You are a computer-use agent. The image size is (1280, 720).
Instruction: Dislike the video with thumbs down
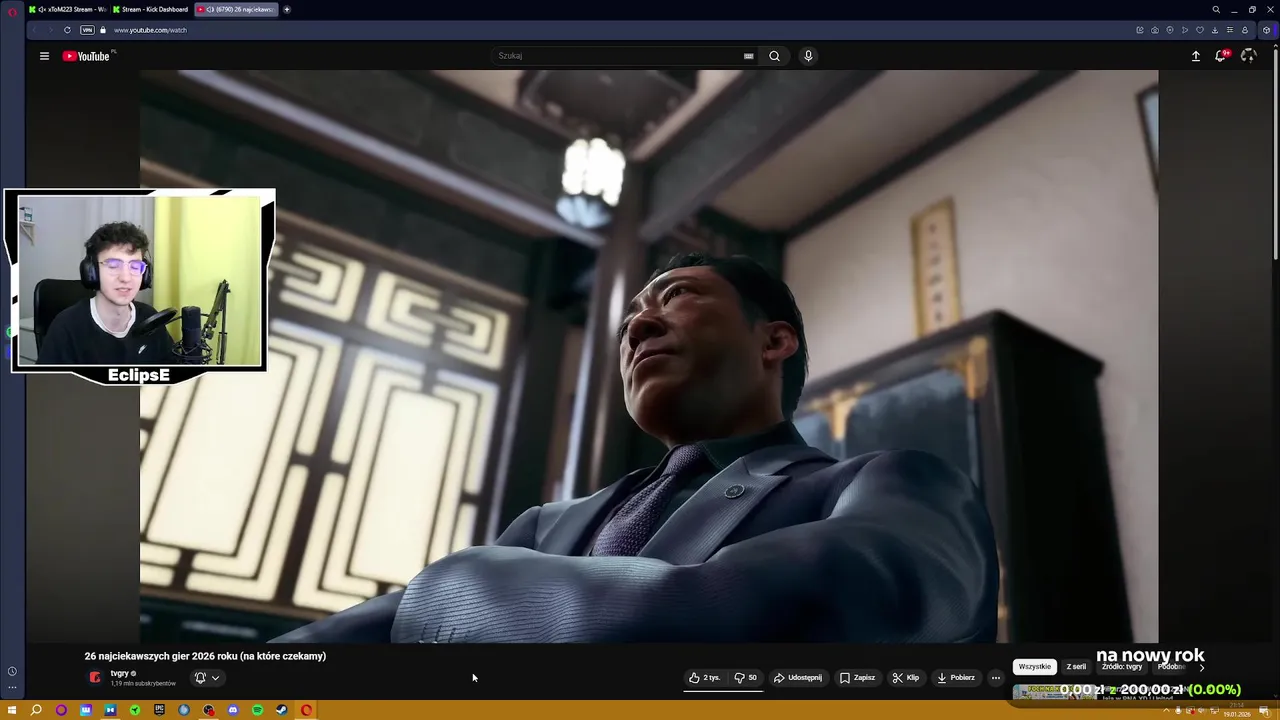[746, 678]
